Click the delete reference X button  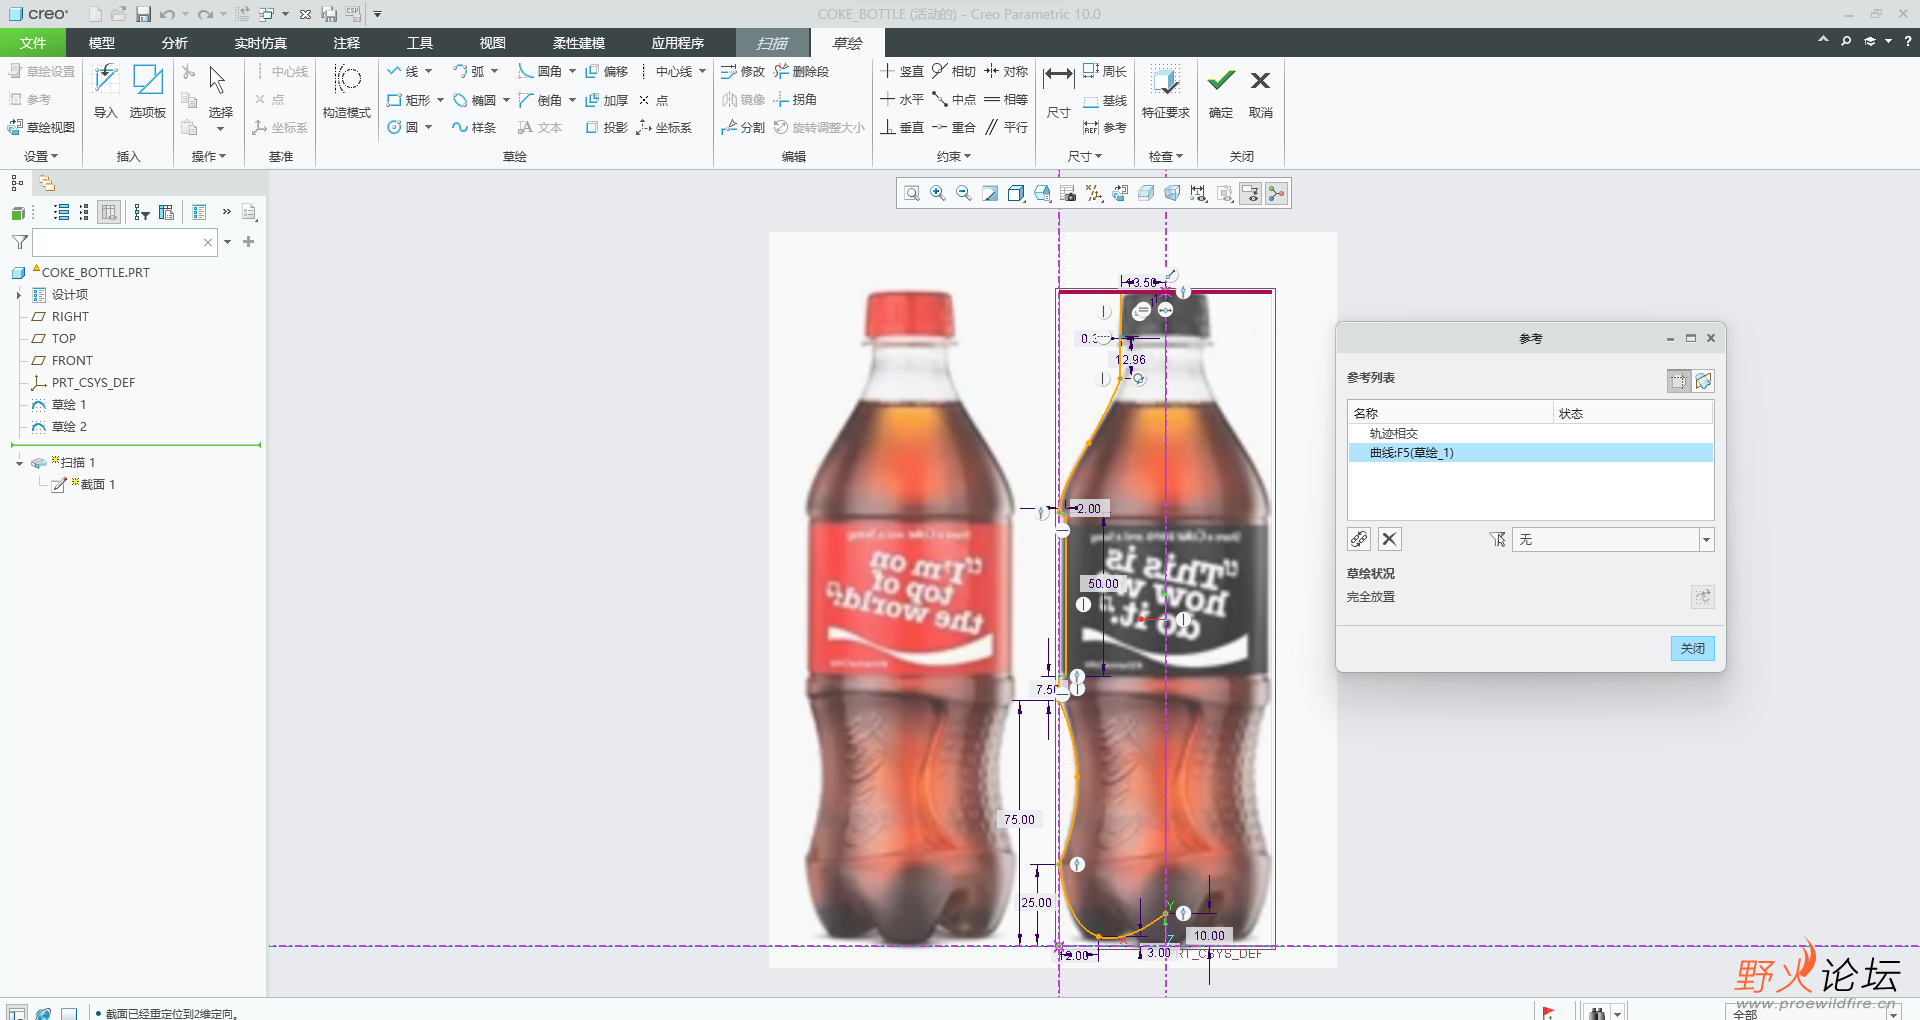coord(1389,540)
